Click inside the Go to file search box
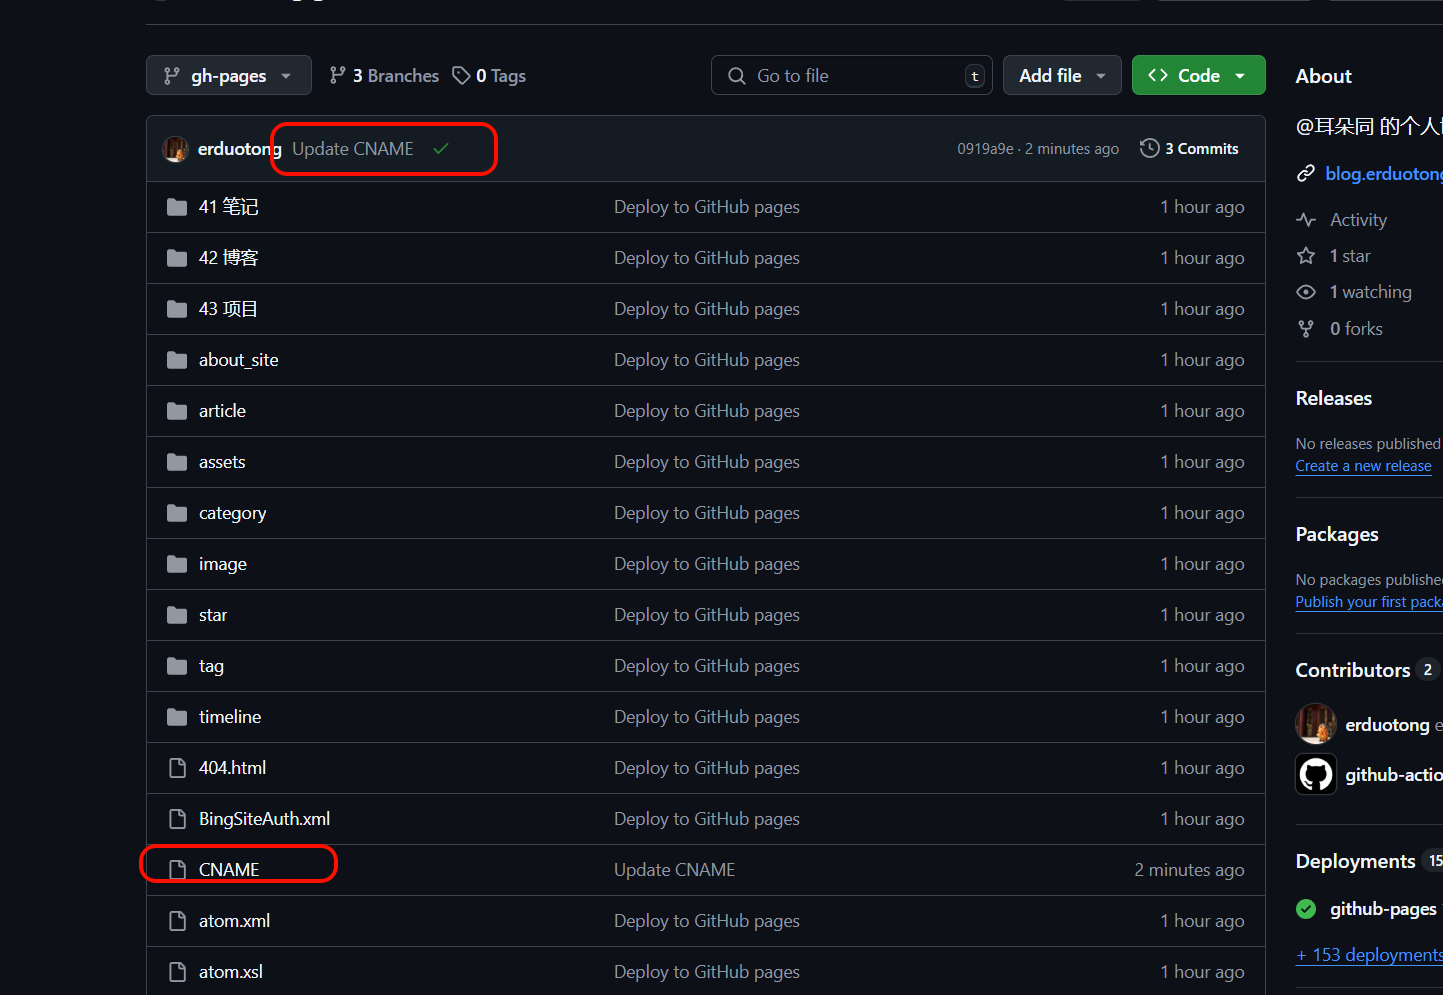 pyautogui.click(x=851, y=75)
